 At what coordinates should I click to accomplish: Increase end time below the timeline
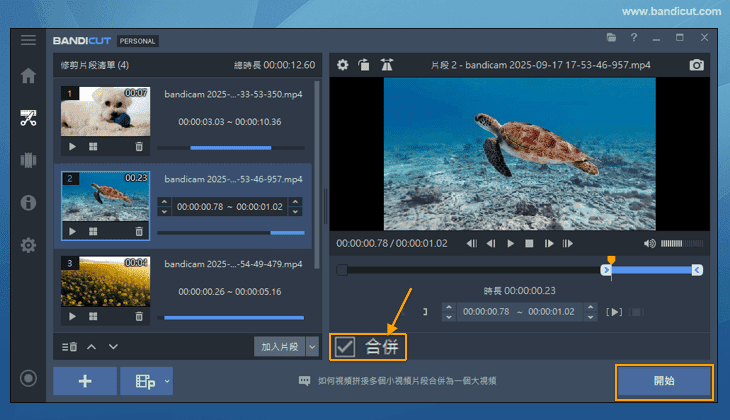(590, 307)
